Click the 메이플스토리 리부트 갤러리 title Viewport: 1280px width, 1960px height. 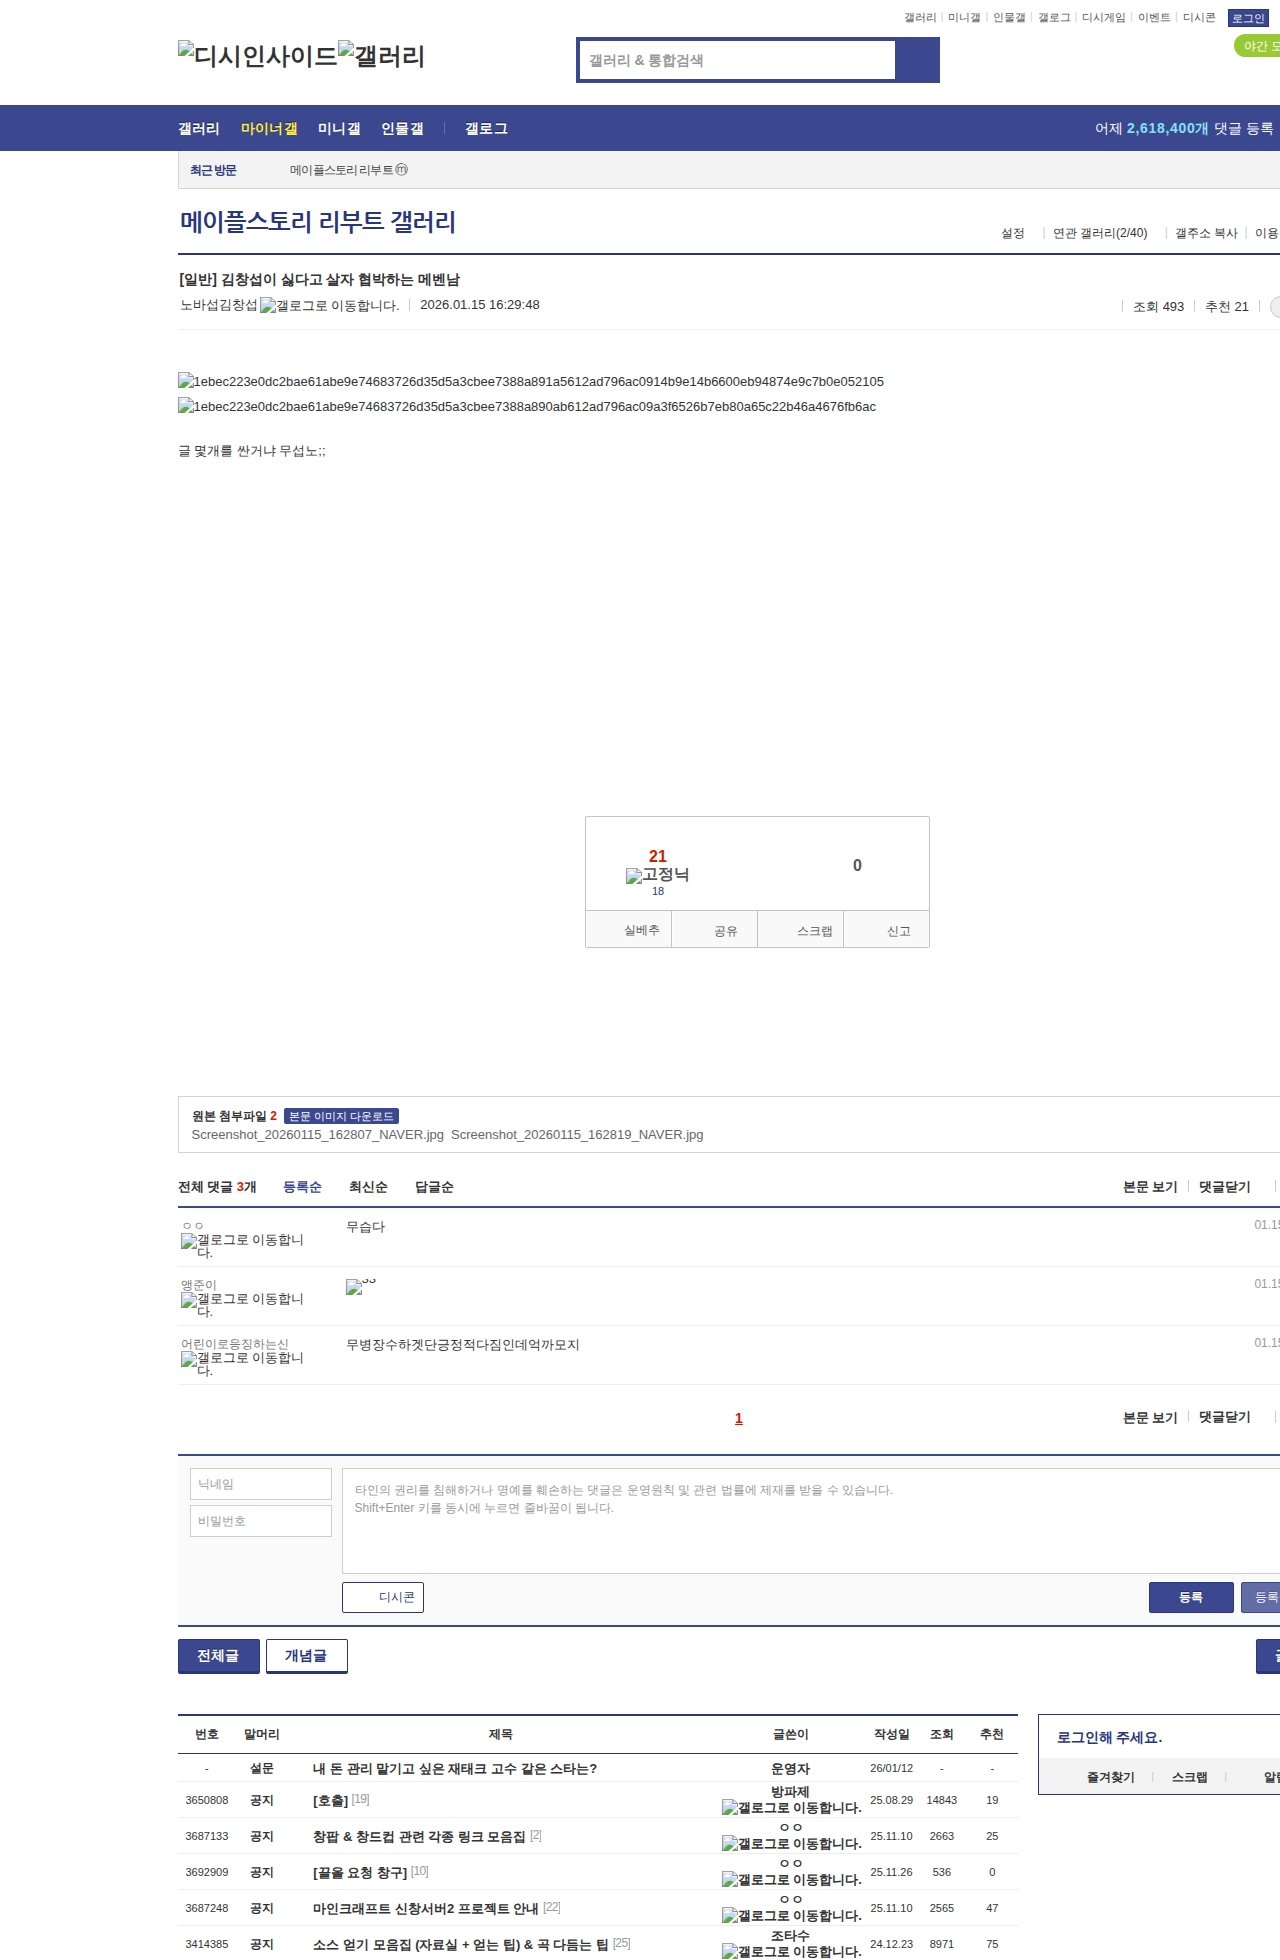tap(318, 221)
